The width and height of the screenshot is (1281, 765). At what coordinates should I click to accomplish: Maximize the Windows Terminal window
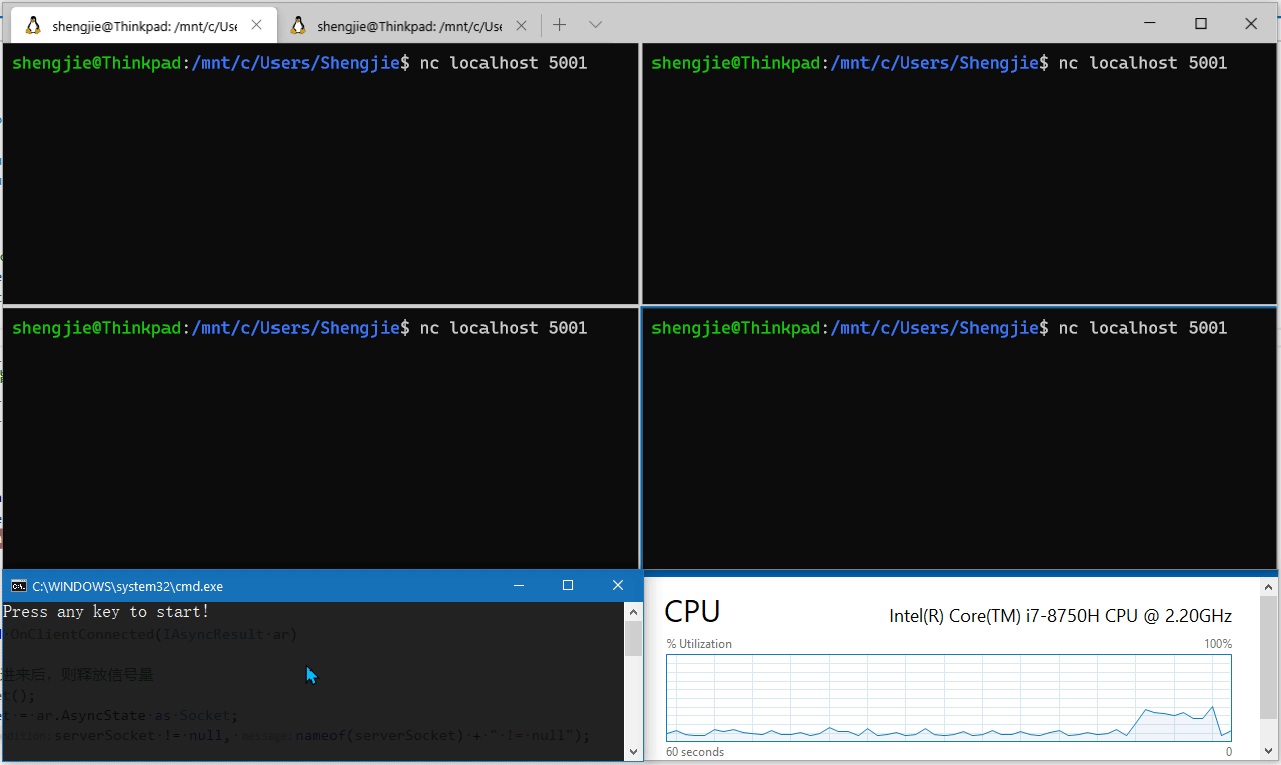1201,24
